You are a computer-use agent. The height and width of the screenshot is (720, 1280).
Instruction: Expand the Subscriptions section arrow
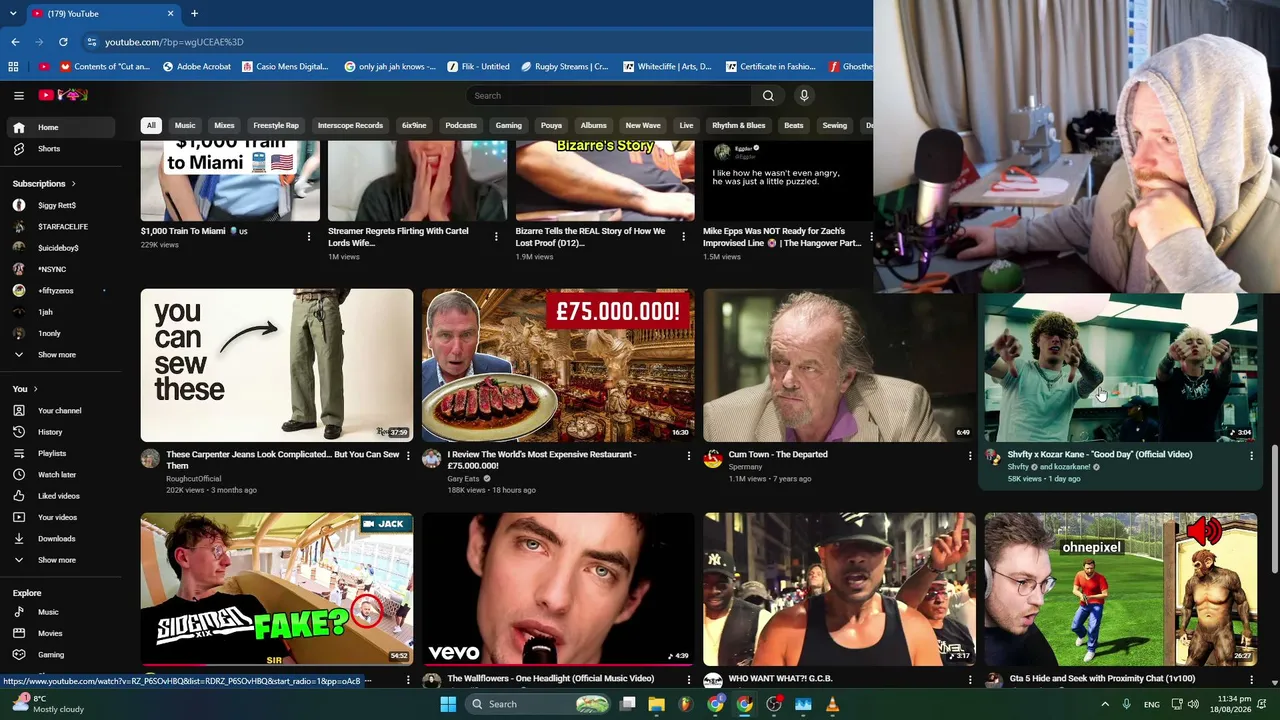pos(73,184)
